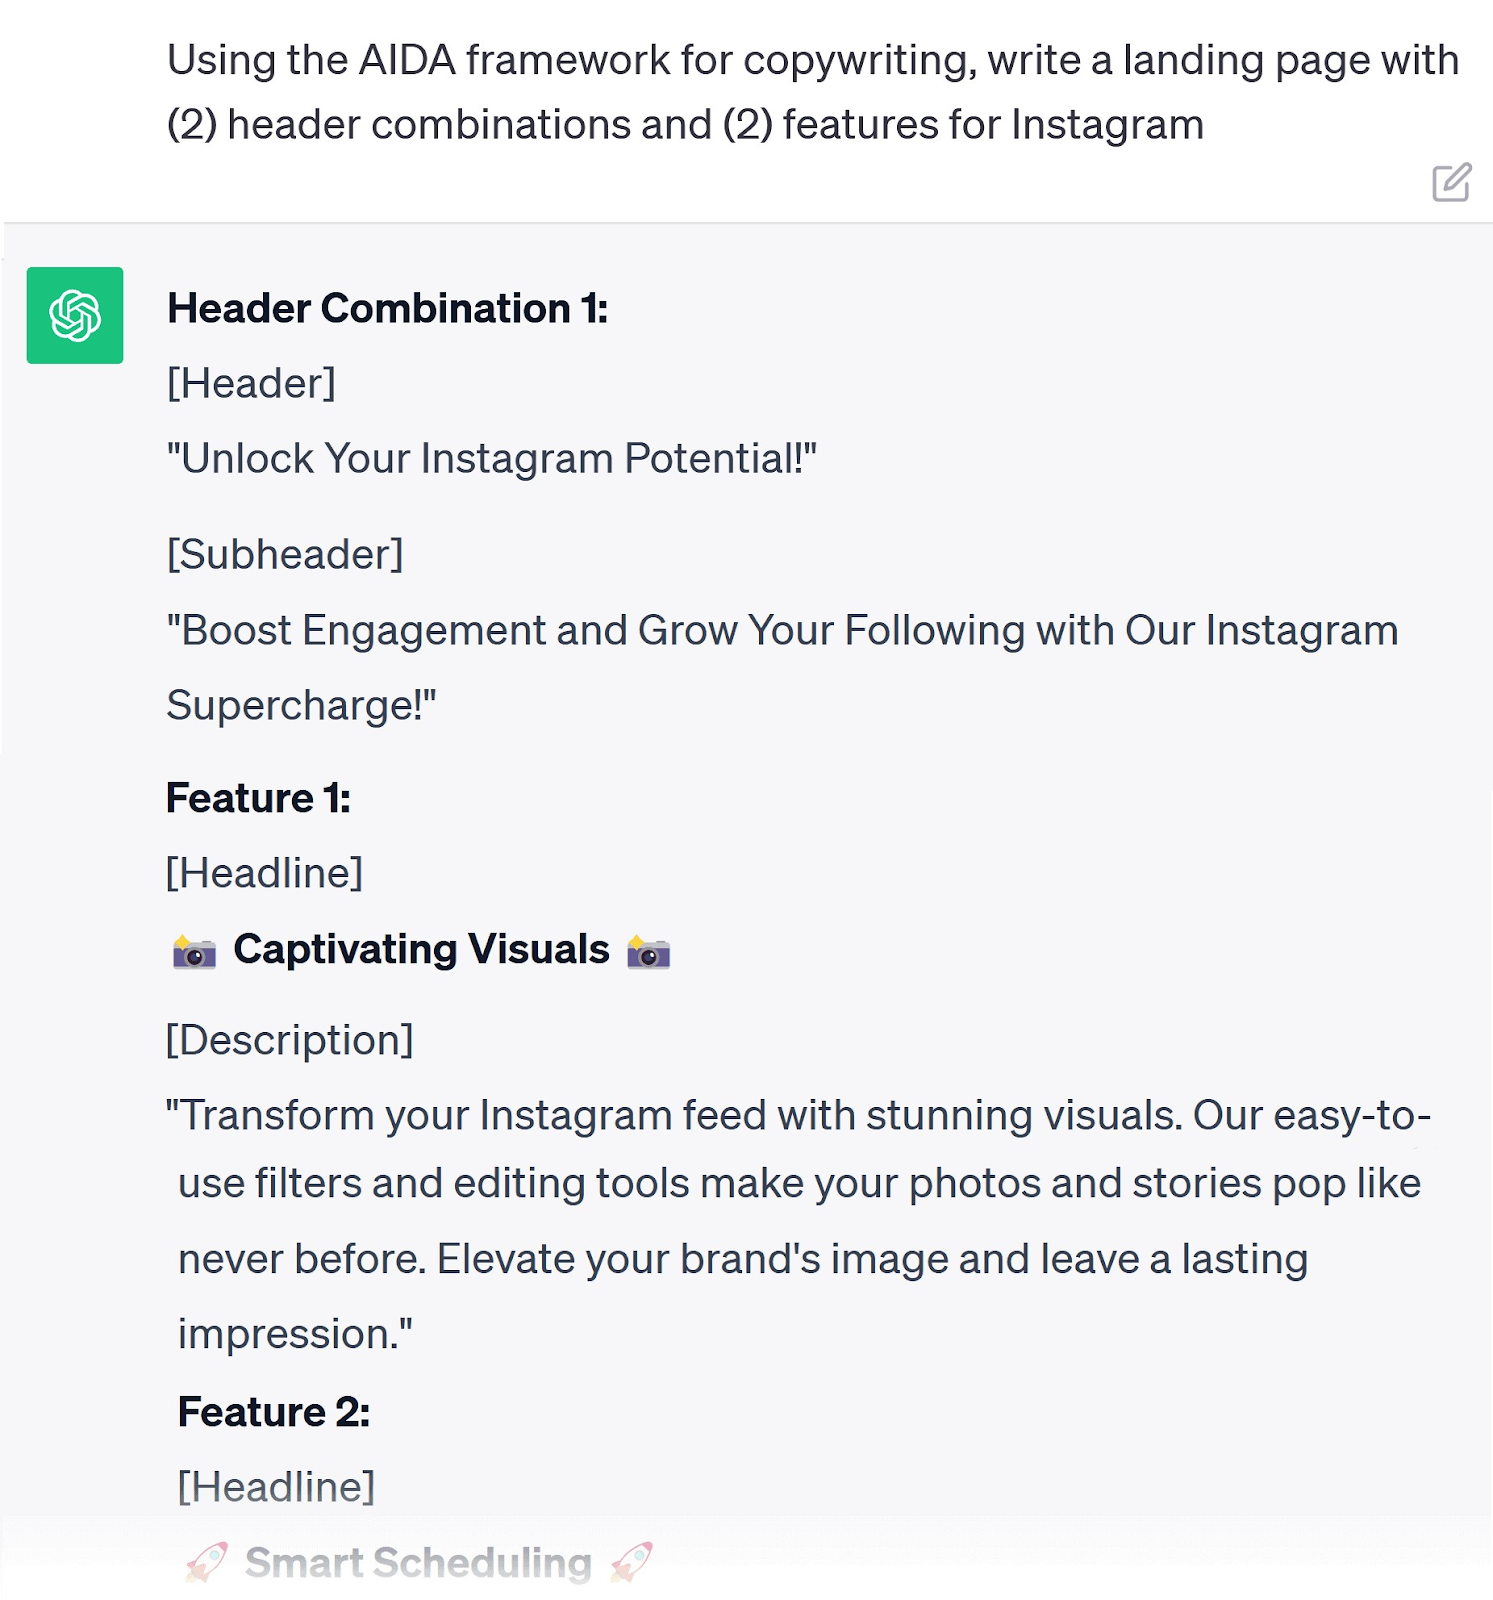Screen dimensions: 1493x1600
Task: Click the user prompt about AIDA framework
Action: click(x=812, y=92)
